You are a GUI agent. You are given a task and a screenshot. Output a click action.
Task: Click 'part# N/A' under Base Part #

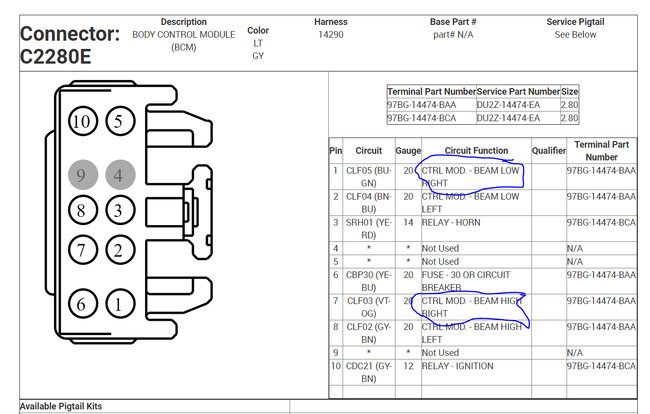click(x=453, y=35)
